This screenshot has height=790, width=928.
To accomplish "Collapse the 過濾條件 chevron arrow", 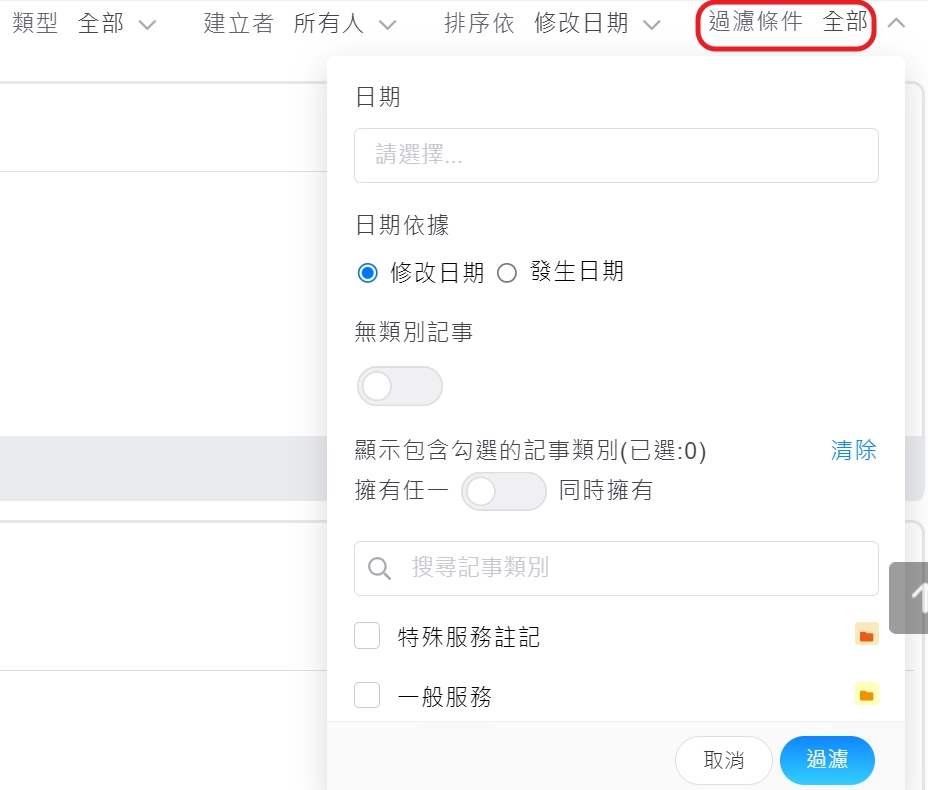I will [897, 24].
